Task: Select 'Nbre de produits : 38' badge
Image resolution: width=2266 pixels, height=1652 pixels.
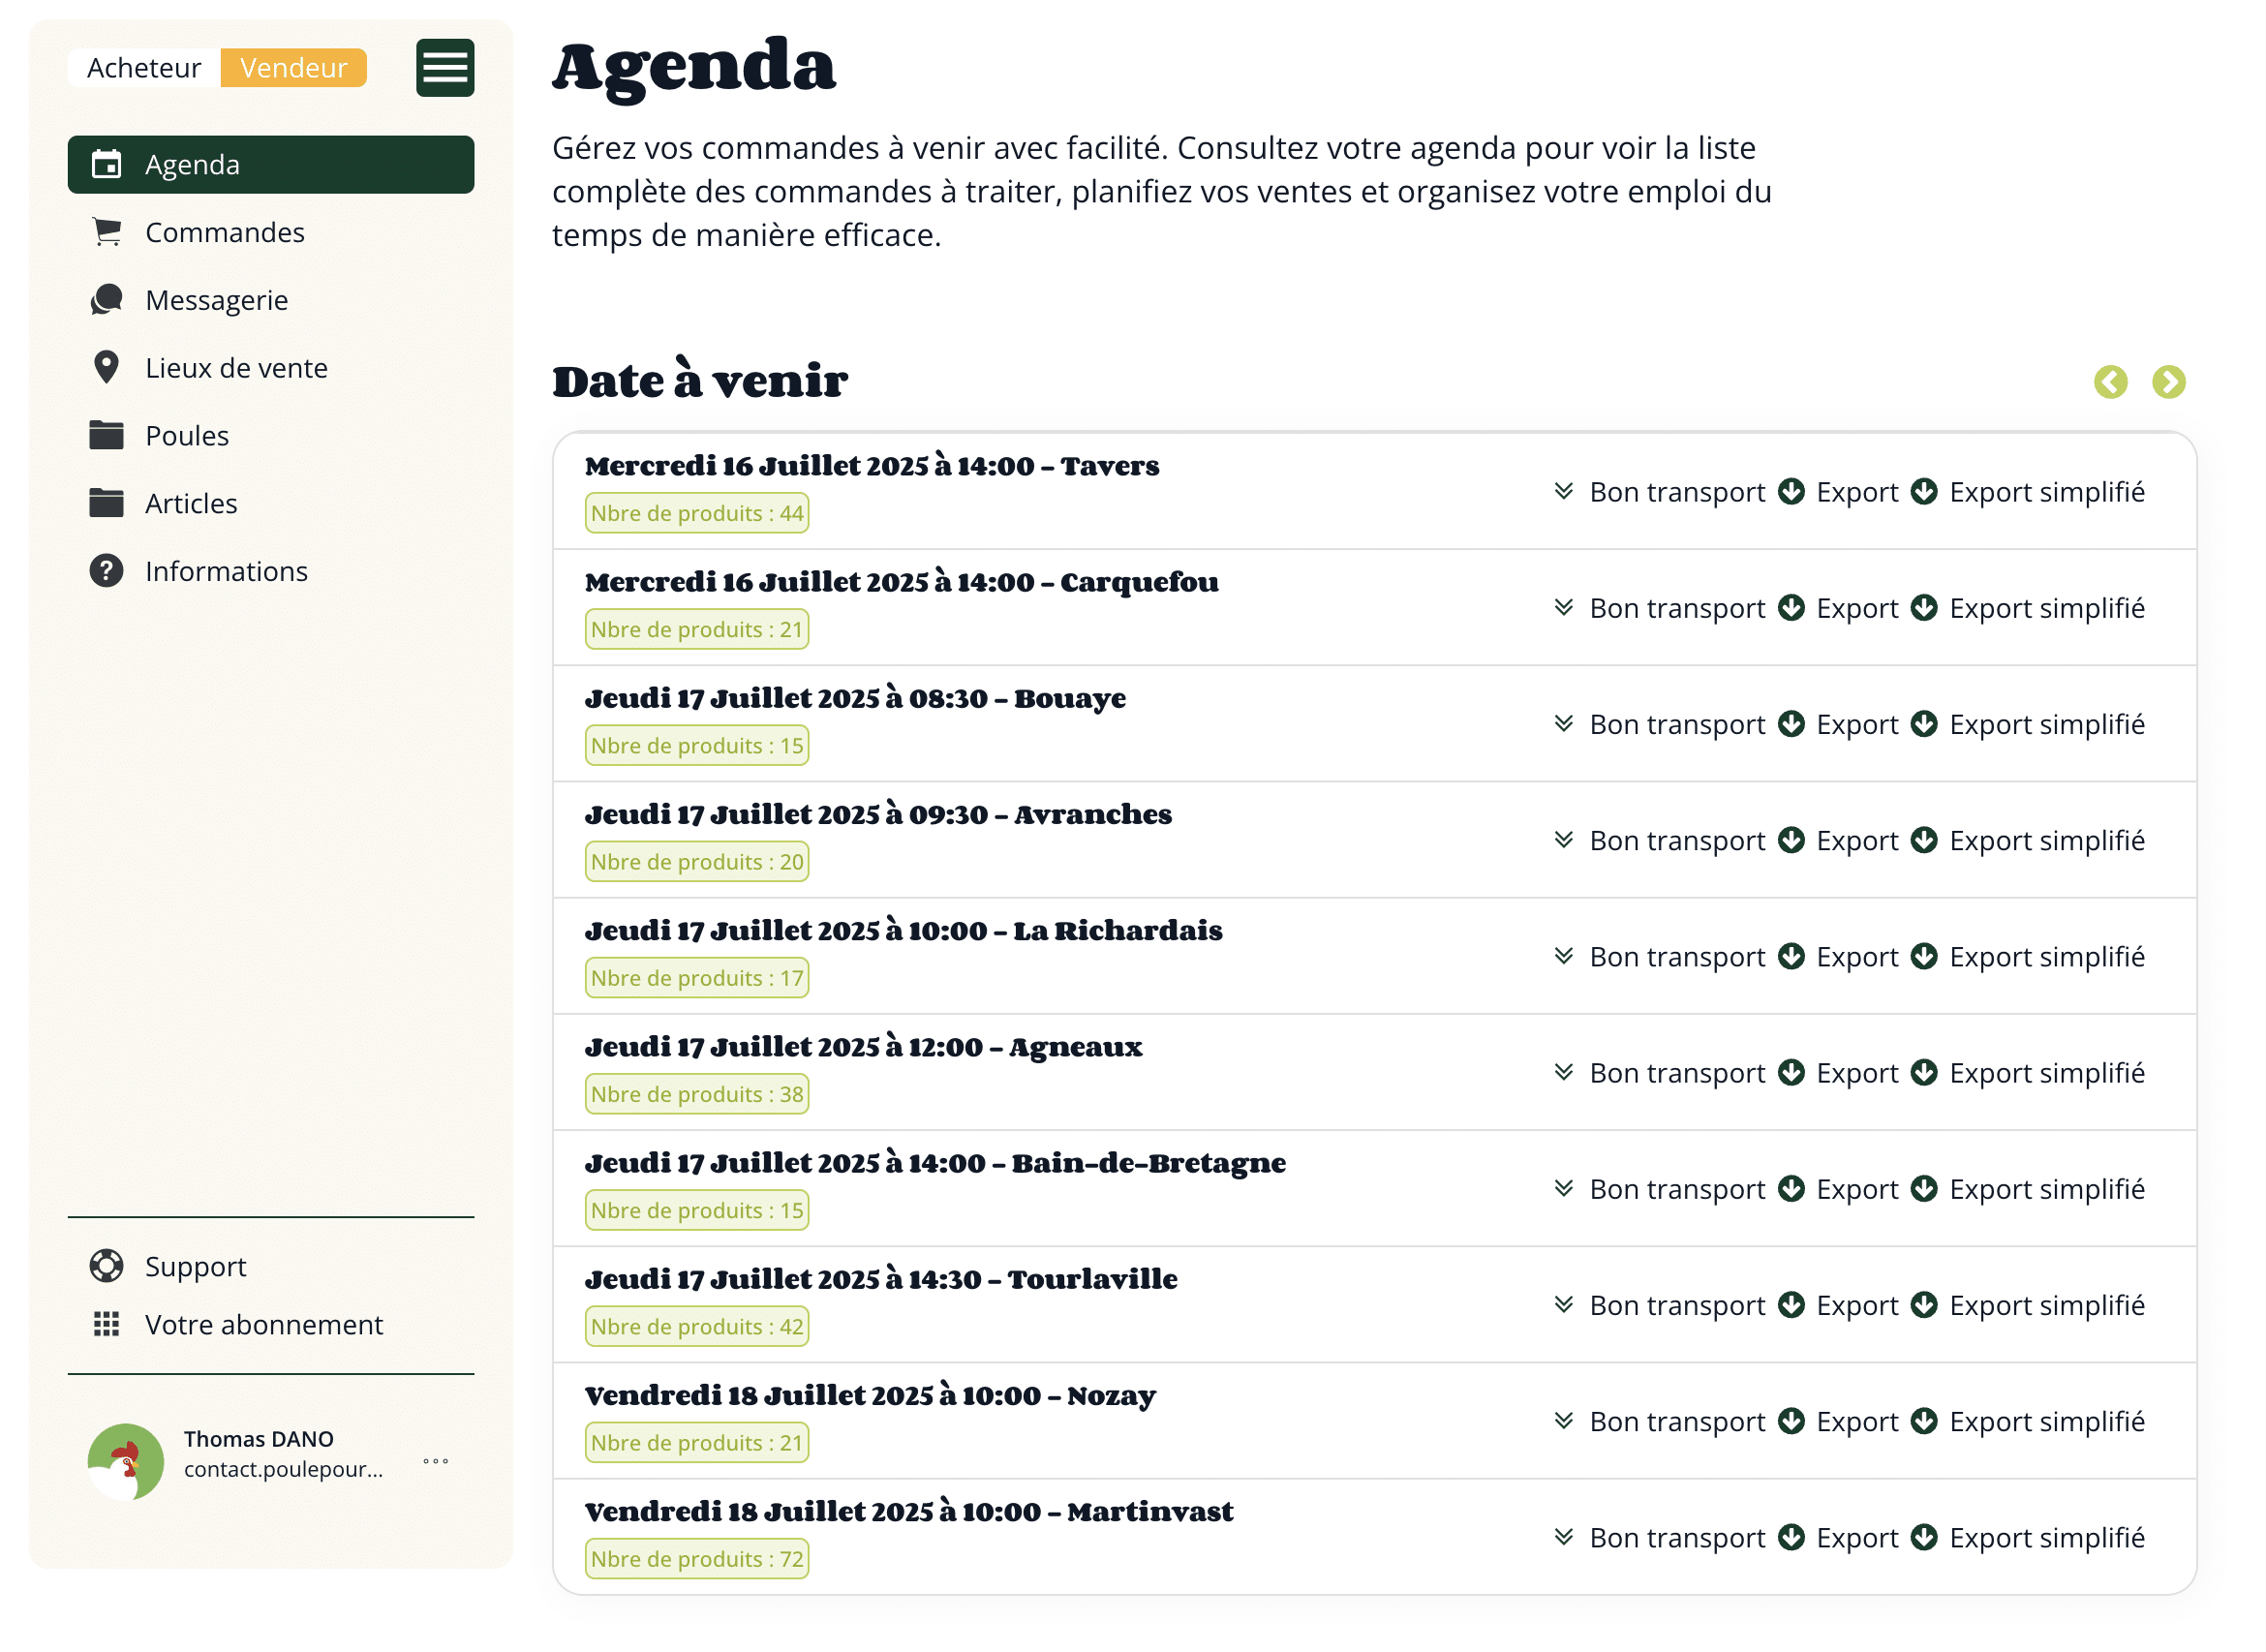Action: click(x=698, y=1096)
